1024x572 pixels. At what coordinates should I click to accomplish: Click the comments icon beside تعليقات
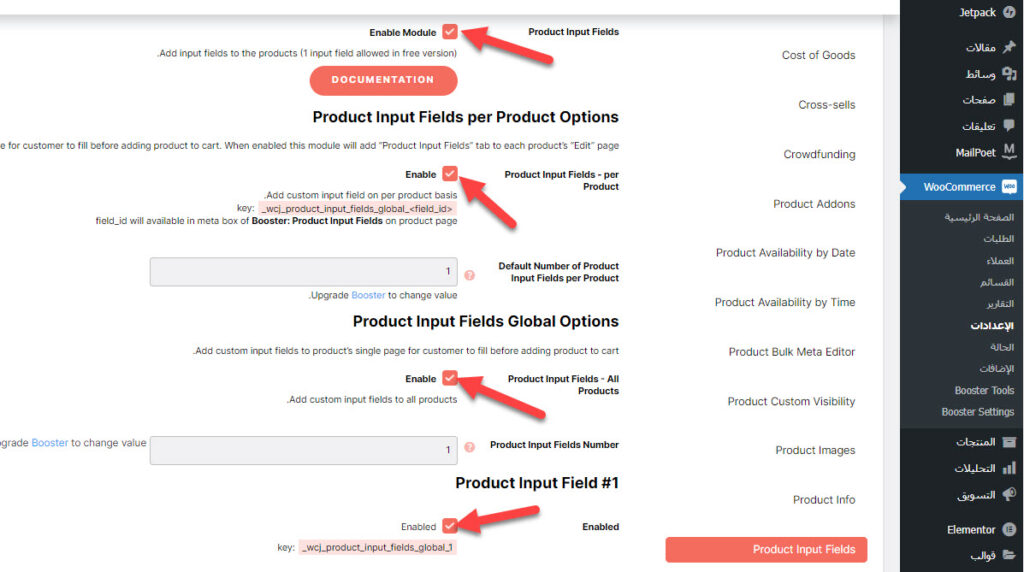(x=1009, y=126)
